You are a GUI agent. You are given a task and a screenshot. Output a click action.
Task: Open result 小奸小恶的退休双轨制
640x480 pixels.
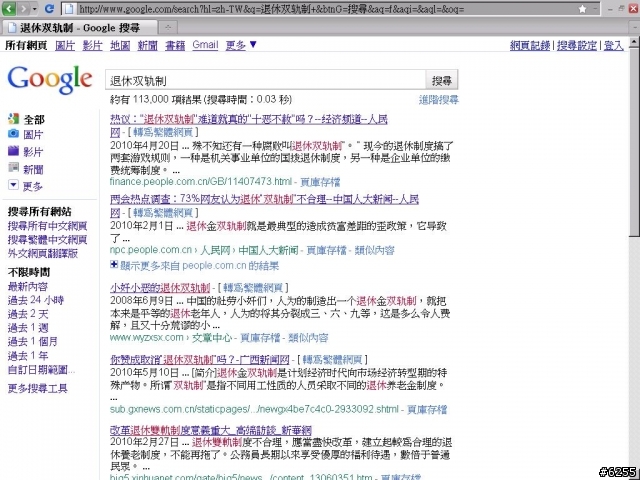point(160,288)
